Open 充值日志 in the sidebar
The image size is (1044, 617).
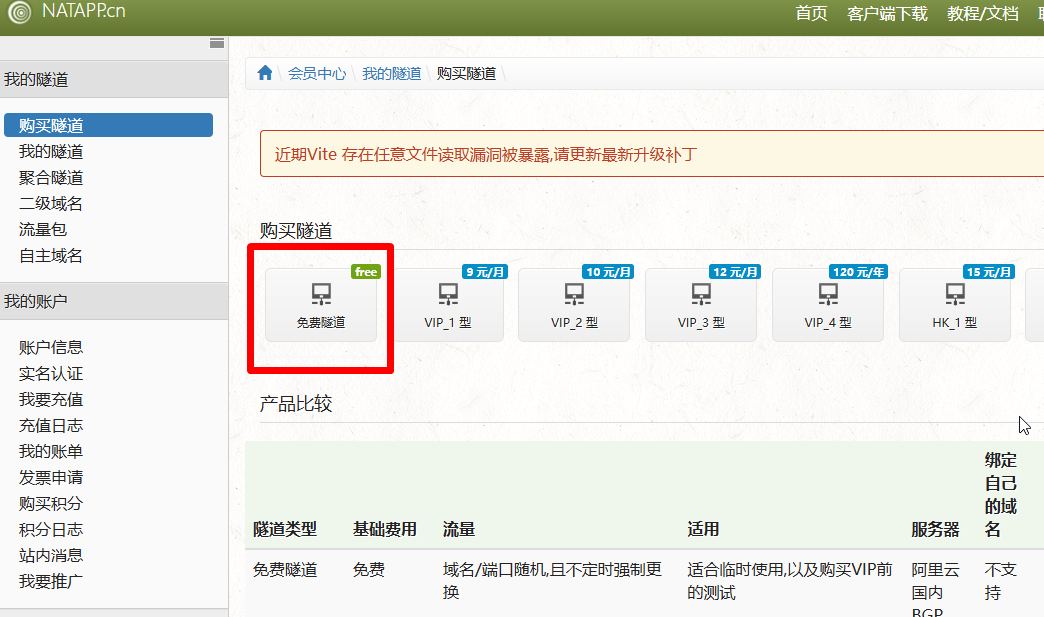point(51,425)
